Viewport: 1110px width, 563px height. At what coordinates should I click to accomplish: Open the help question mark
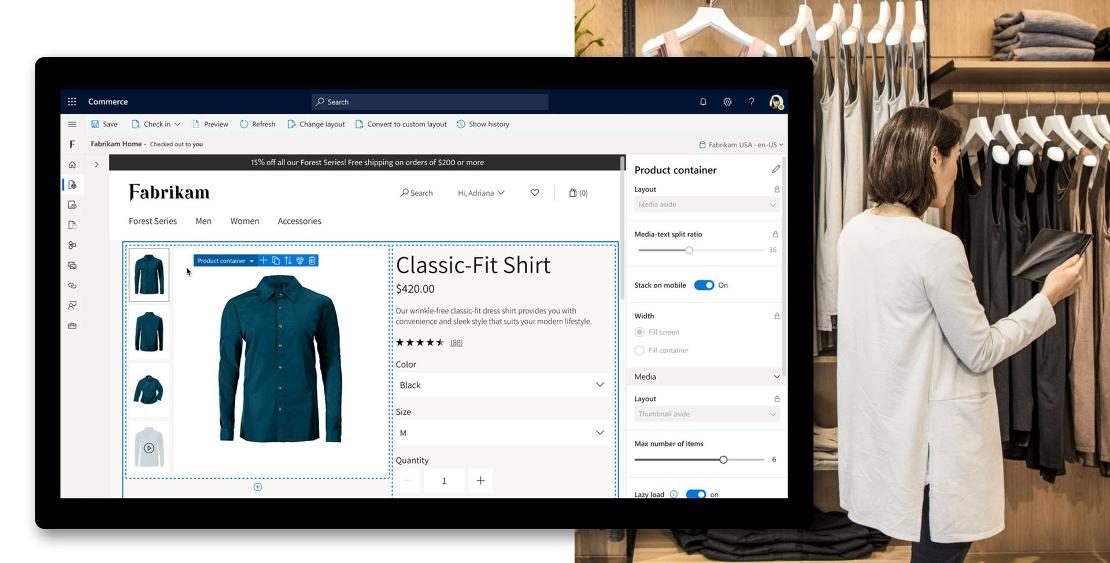click(751, 102)
